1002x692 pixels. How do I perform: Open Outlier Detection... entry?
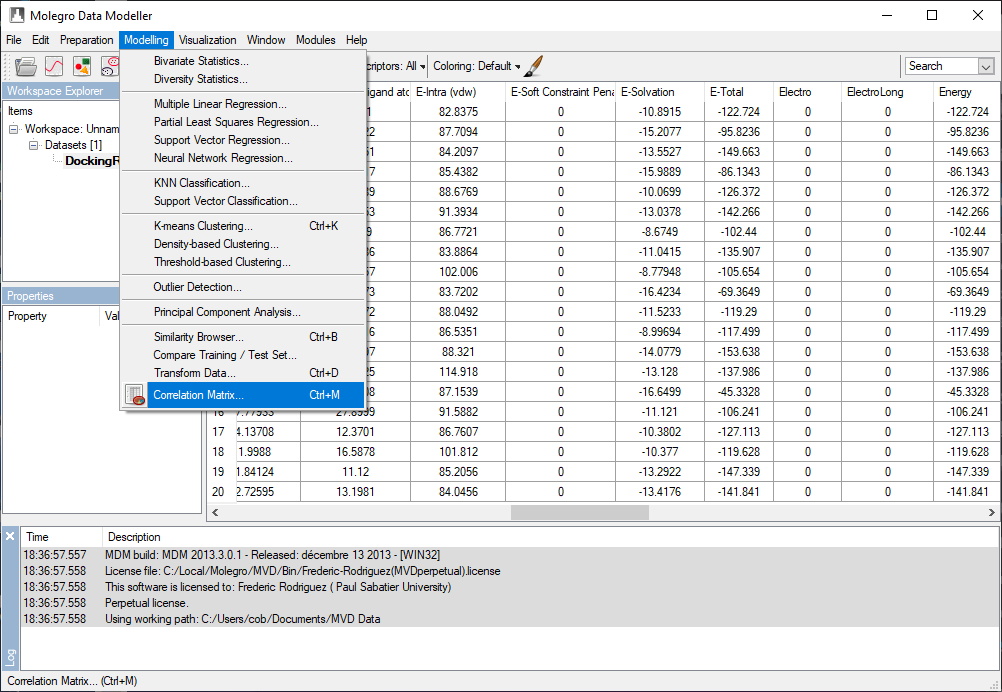pos(243,287)
